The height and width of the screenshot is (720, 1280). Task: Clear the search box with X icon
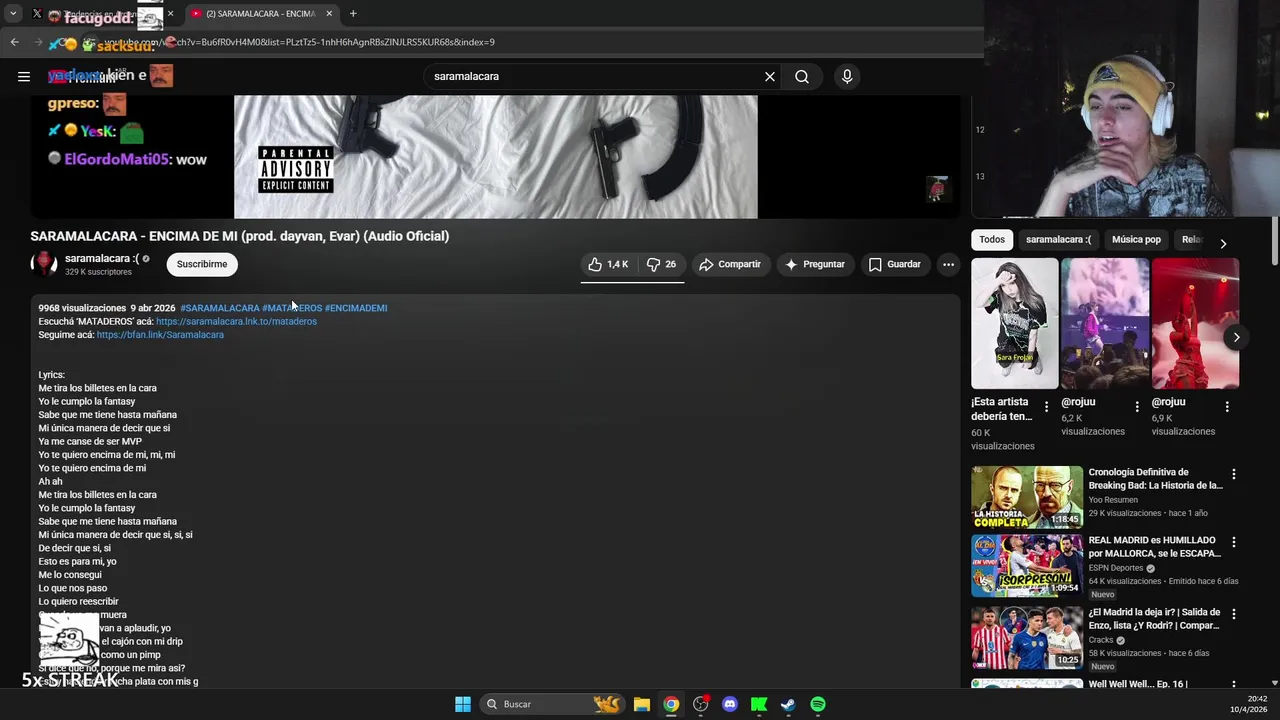(x=770, y=76)
